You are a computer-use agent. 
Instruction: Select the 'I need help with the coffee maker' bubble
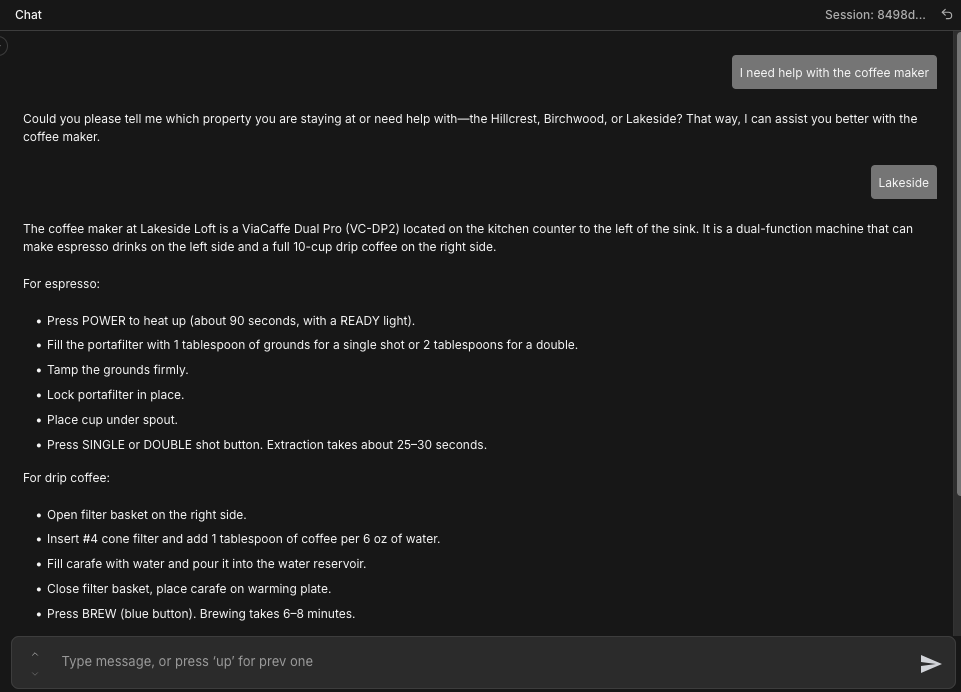834,73
